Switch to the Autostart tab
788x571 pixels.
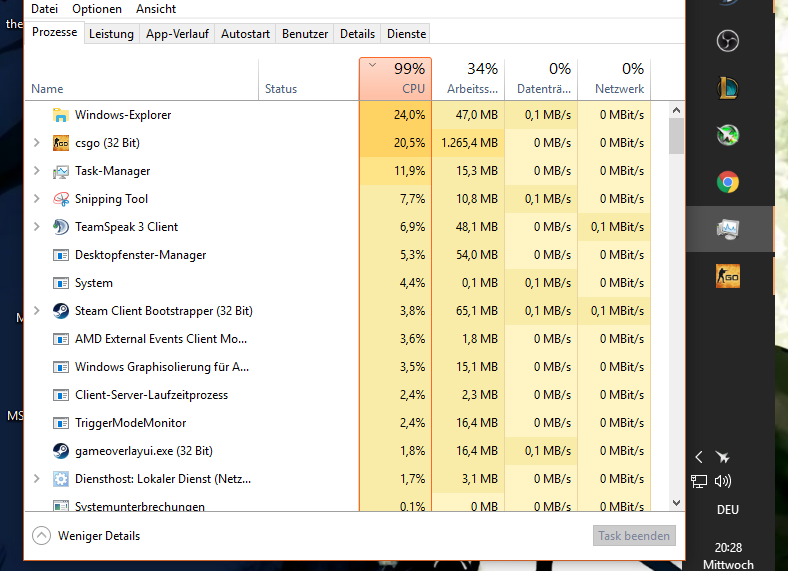coord(245,34)
